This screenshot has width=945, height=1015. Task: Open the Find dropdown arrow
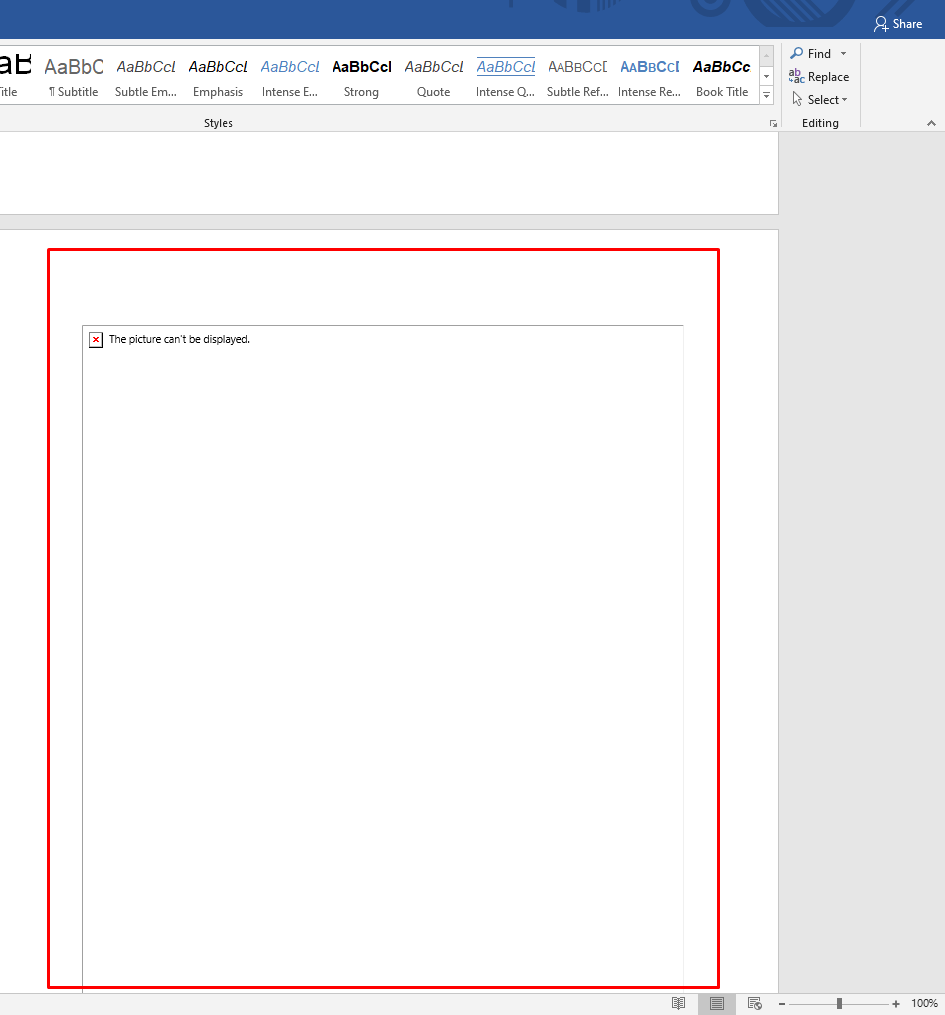point(842,53)
